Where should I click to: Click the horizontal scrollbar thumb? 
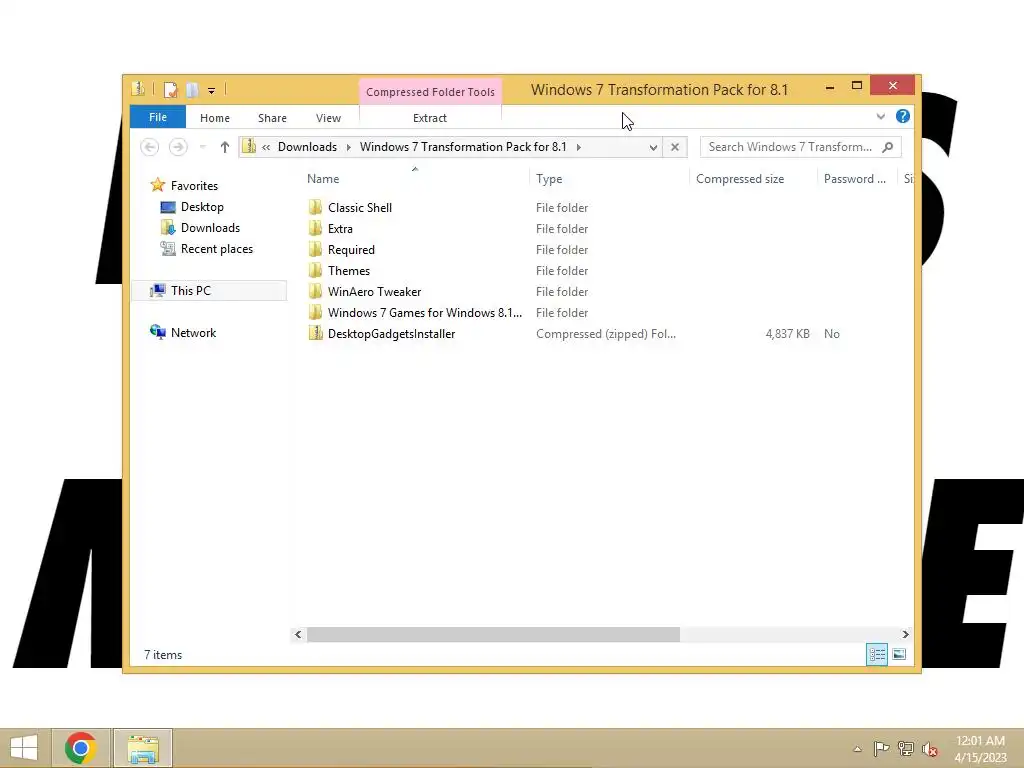pyautogui.click(x=493, y=634)
